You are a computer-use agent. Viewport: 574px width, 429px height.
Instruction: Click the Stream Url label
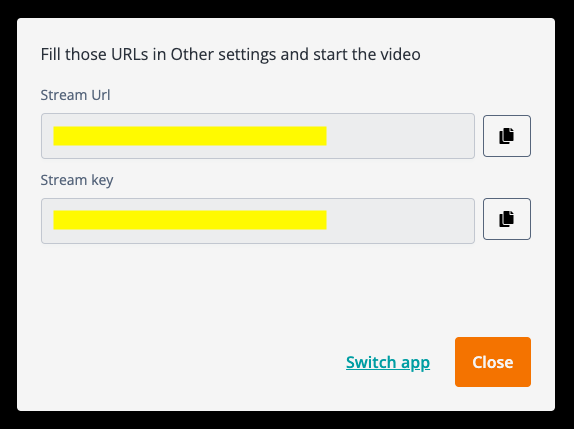coord(75,95)
